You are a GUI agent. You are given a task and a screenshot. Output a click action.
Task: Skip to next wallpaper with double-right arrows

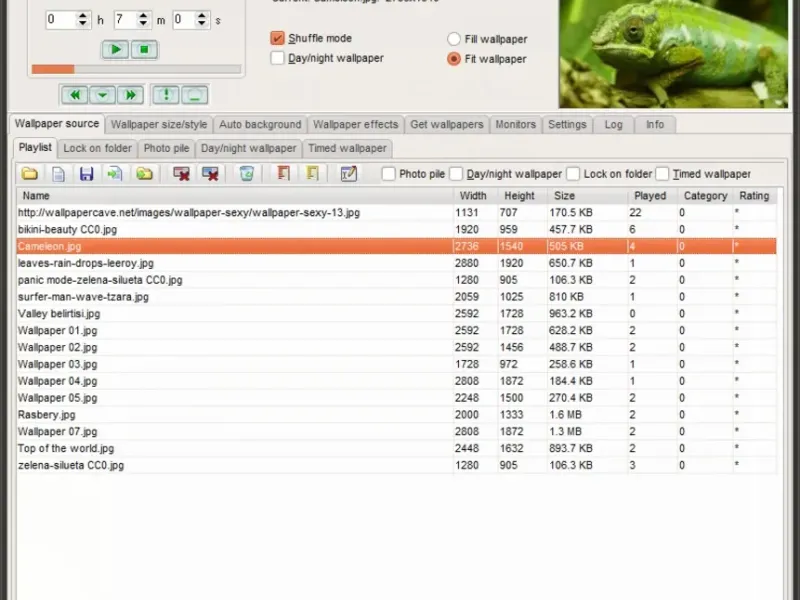(131, 95)
